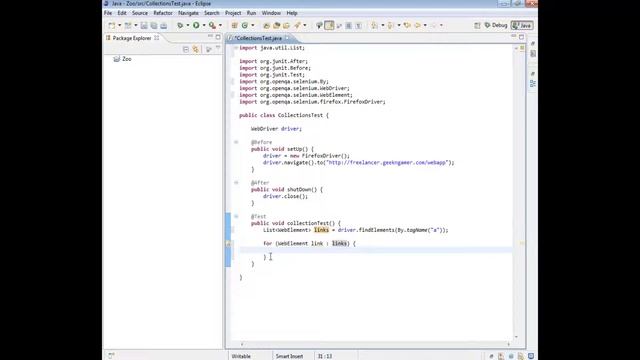Viewport: 640px width, 360px height.
Task: Open the Edit menu
Action: coord(122,13)
